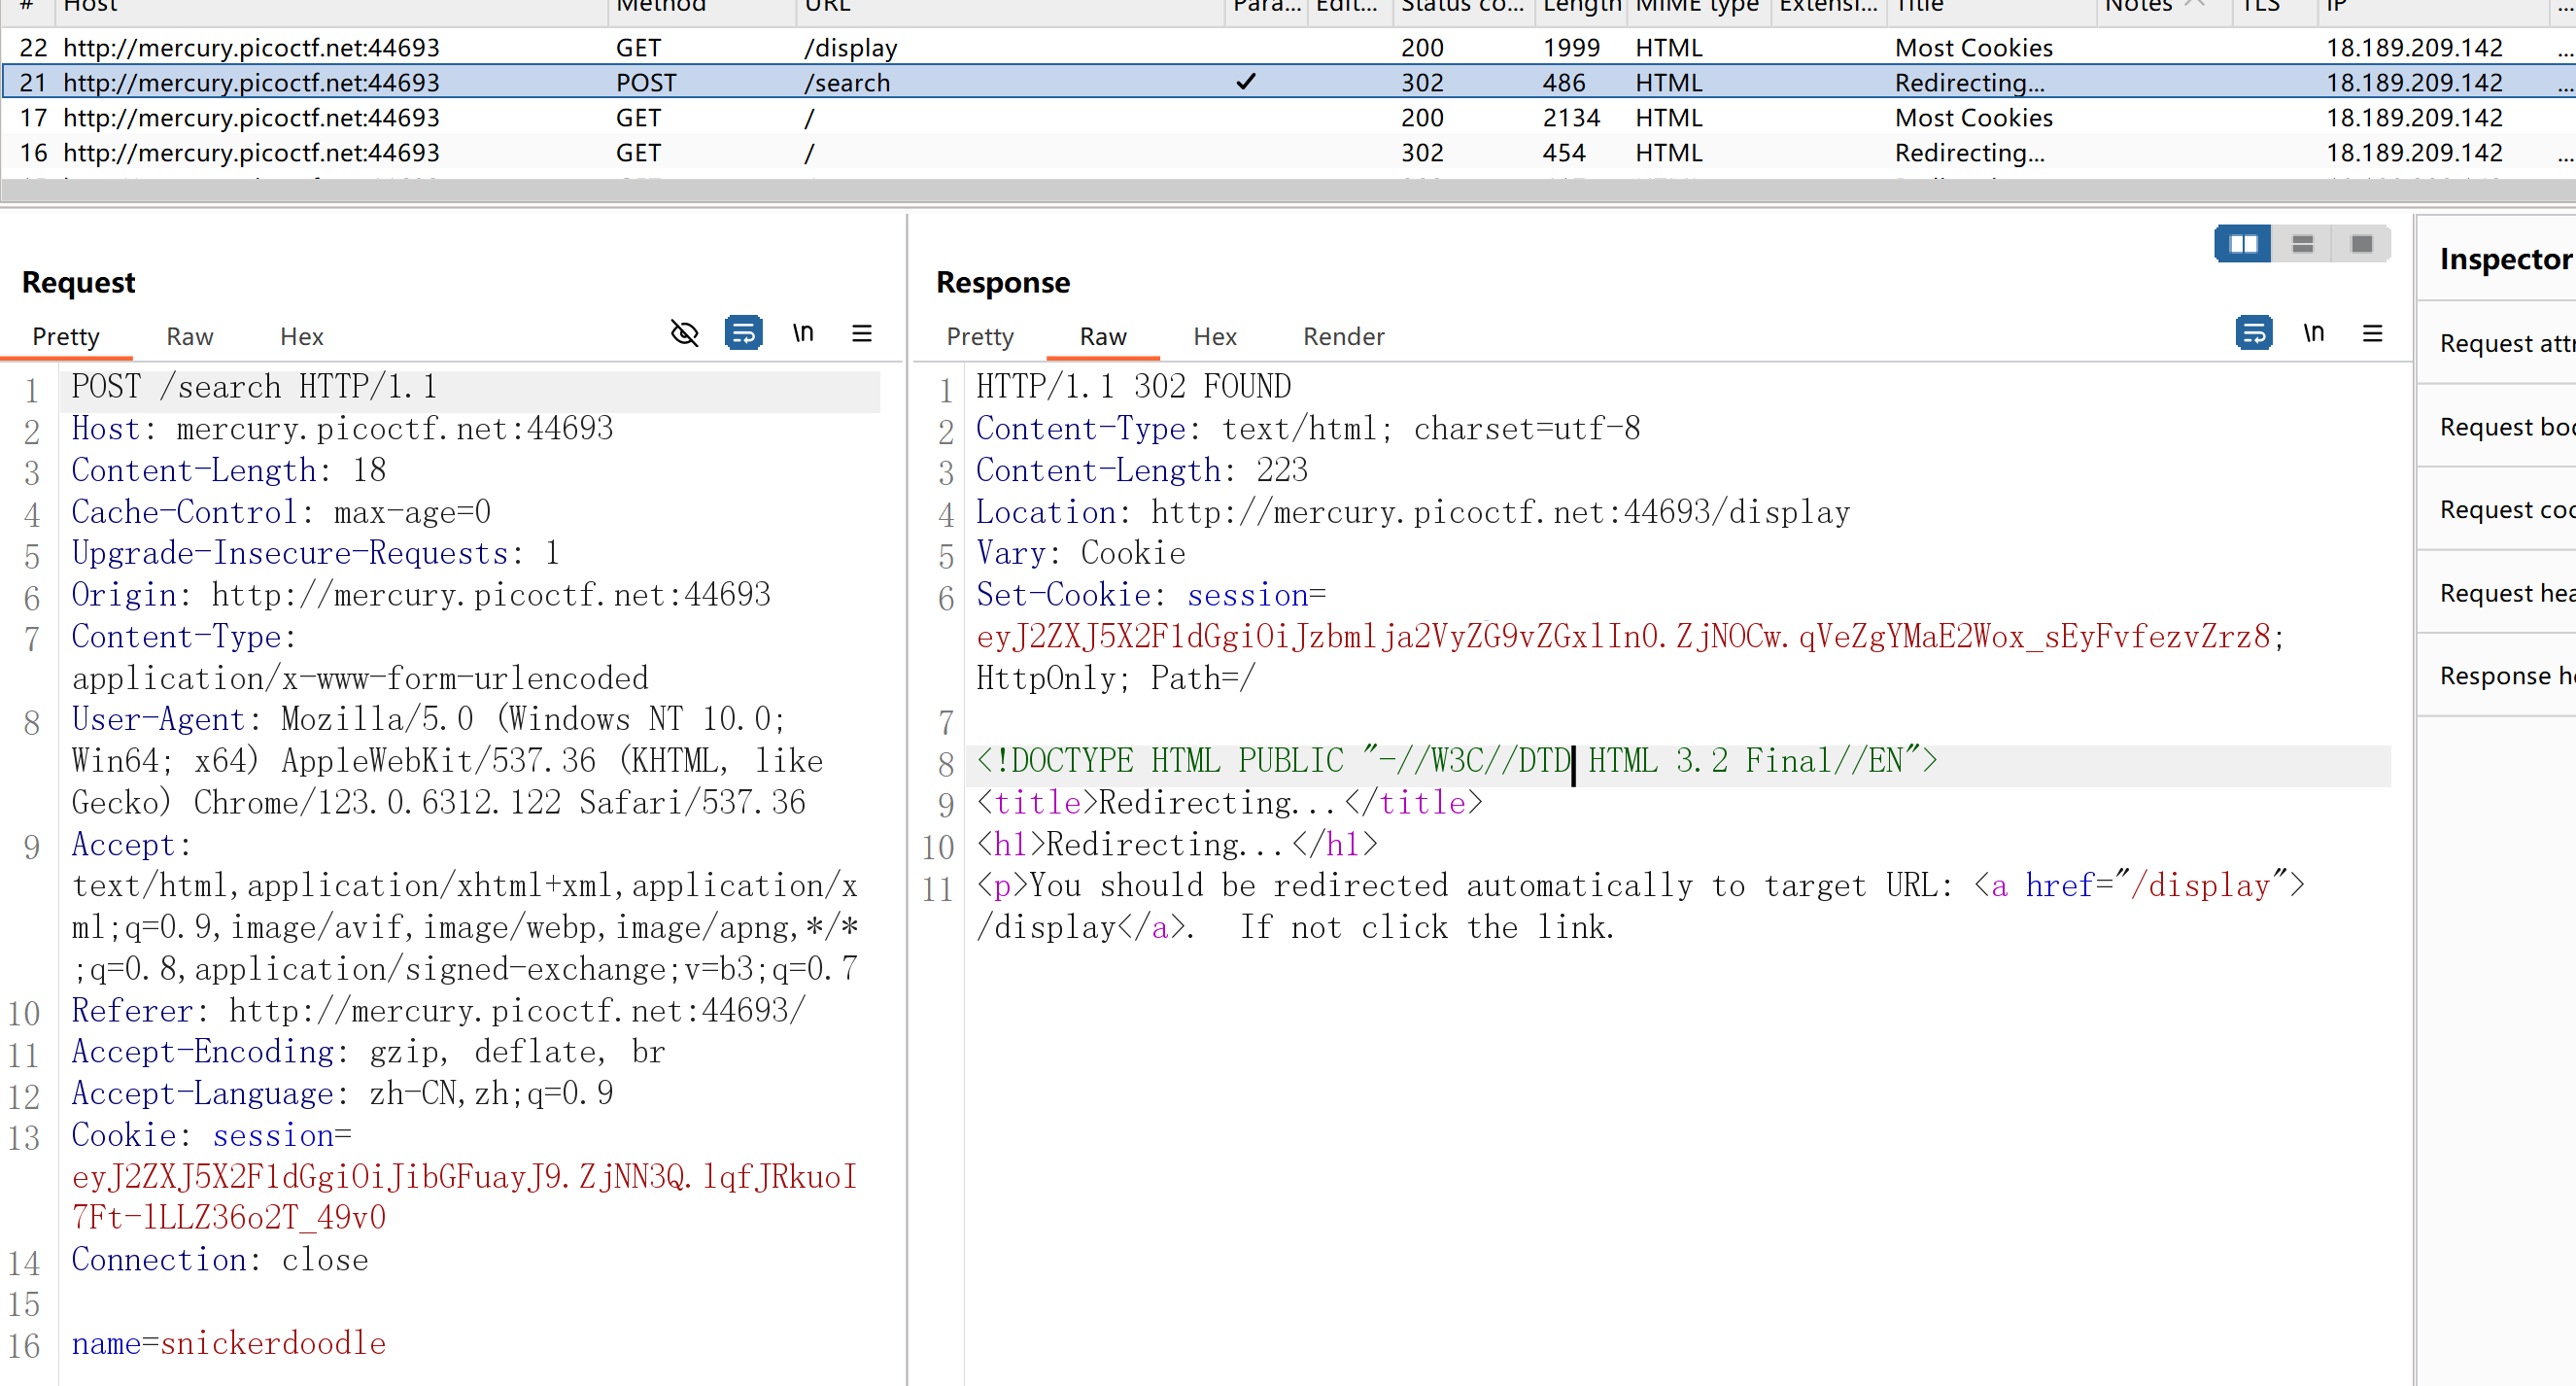
Task: Open Response pane hamburger options menu
Action: coord(2372,333)
